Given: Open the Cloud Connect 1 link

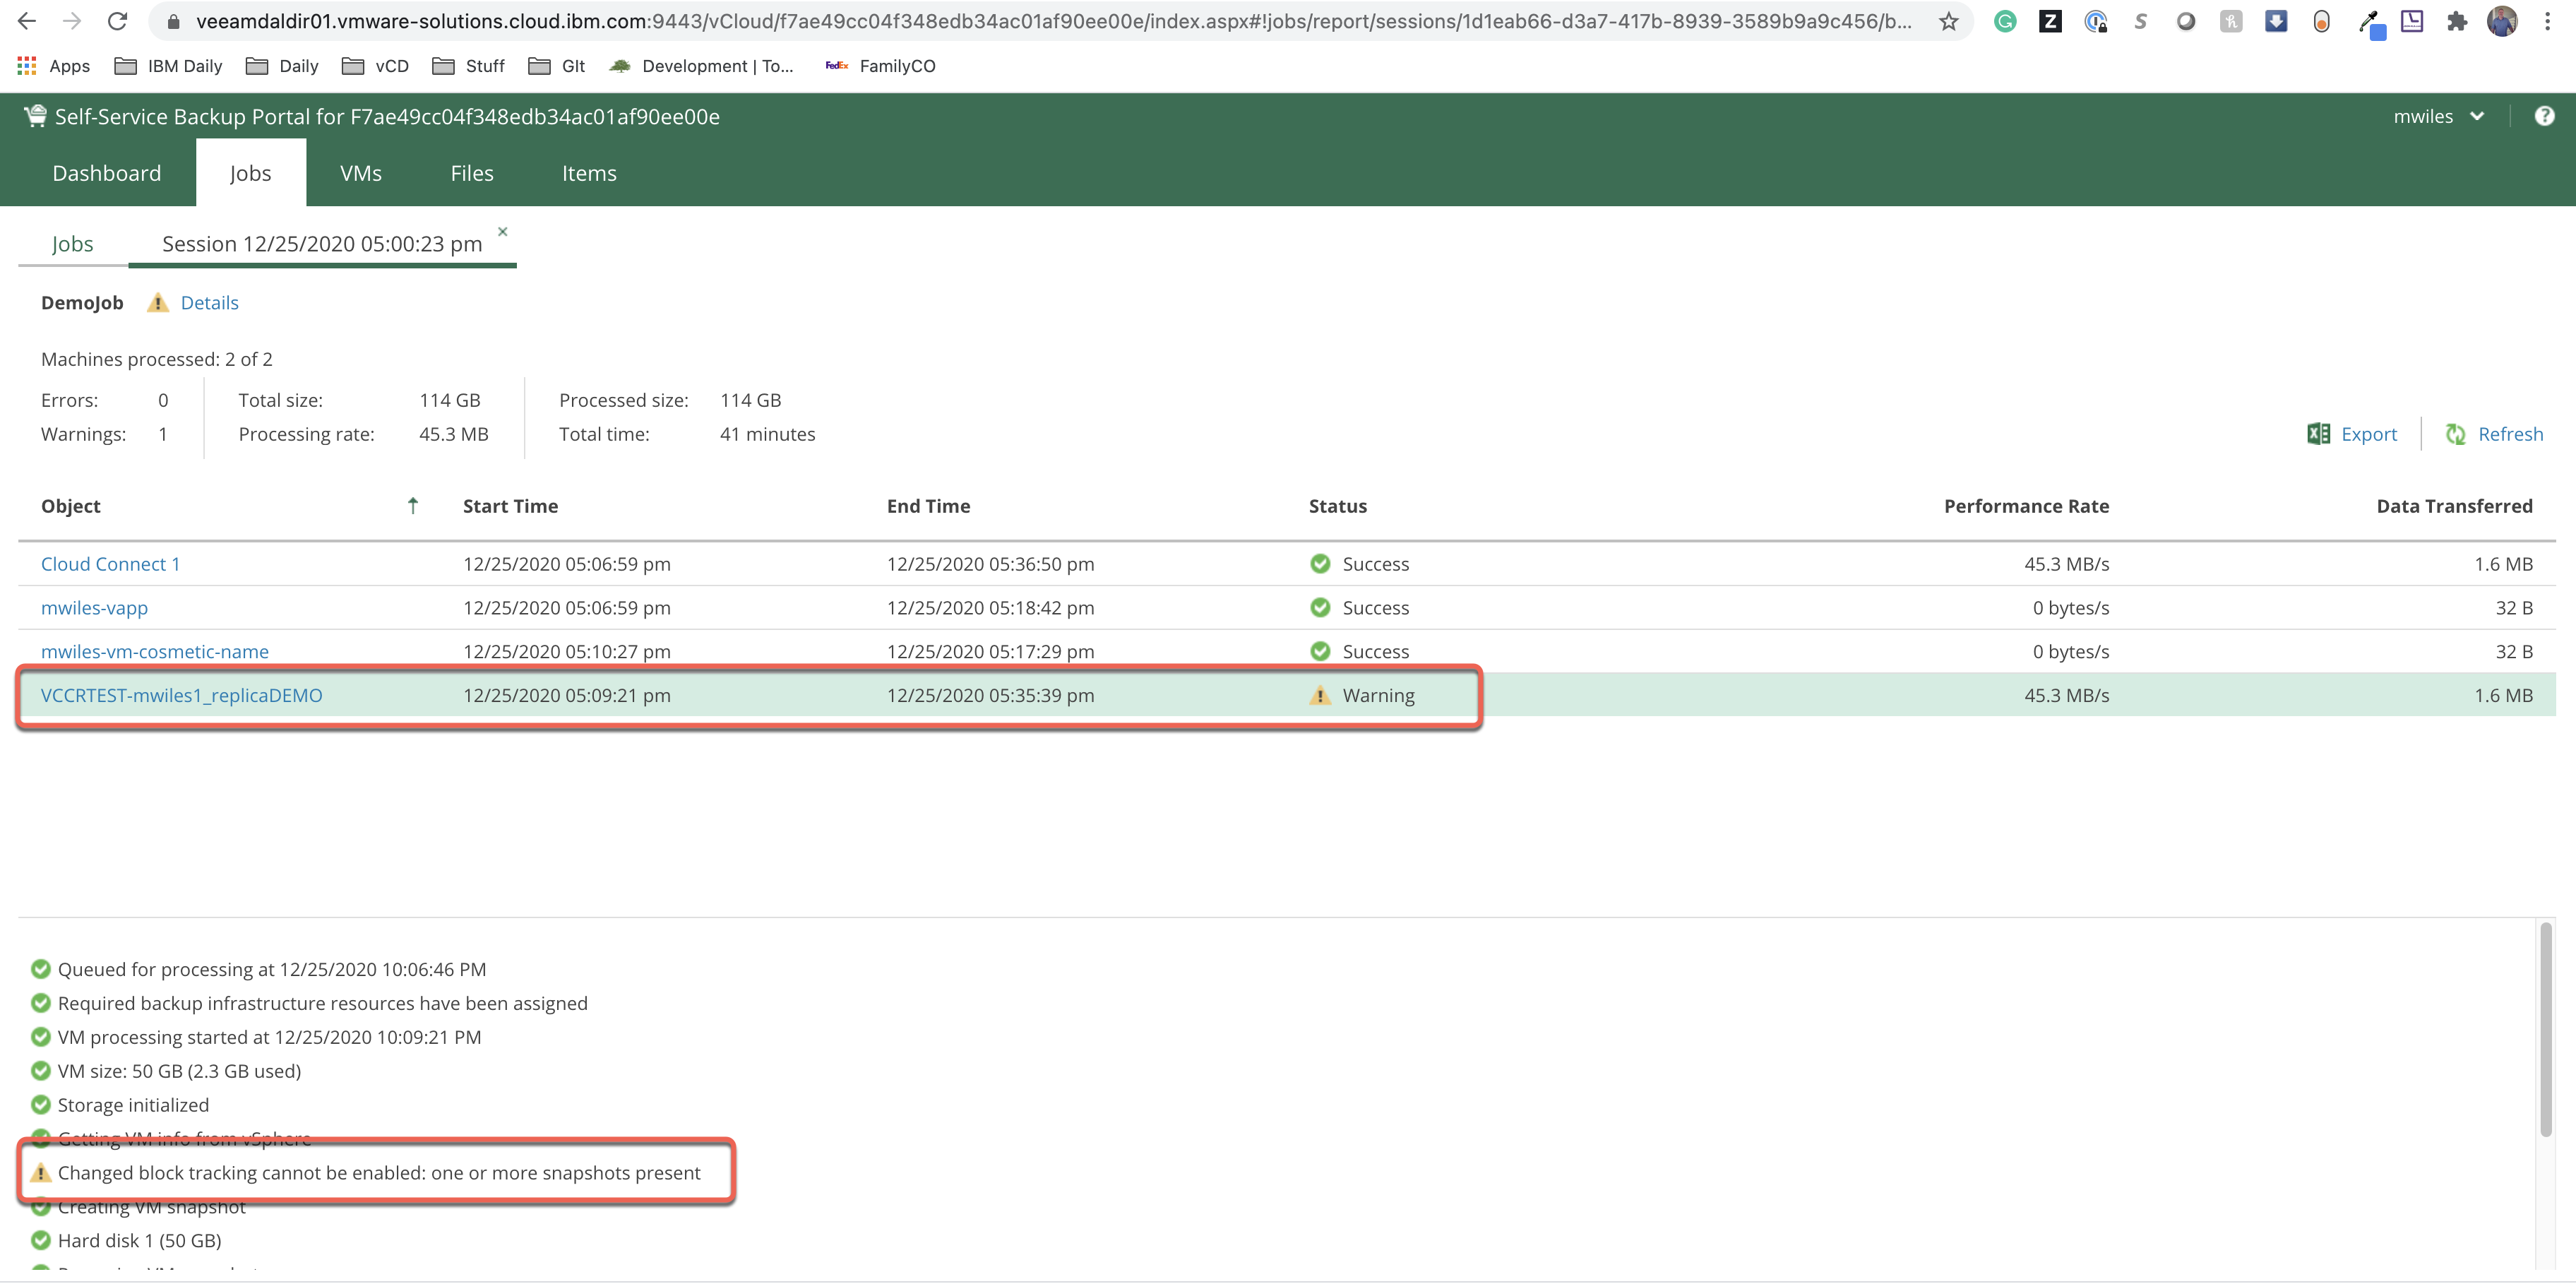Looking at the screenshot, I should [x=110, y=564].
